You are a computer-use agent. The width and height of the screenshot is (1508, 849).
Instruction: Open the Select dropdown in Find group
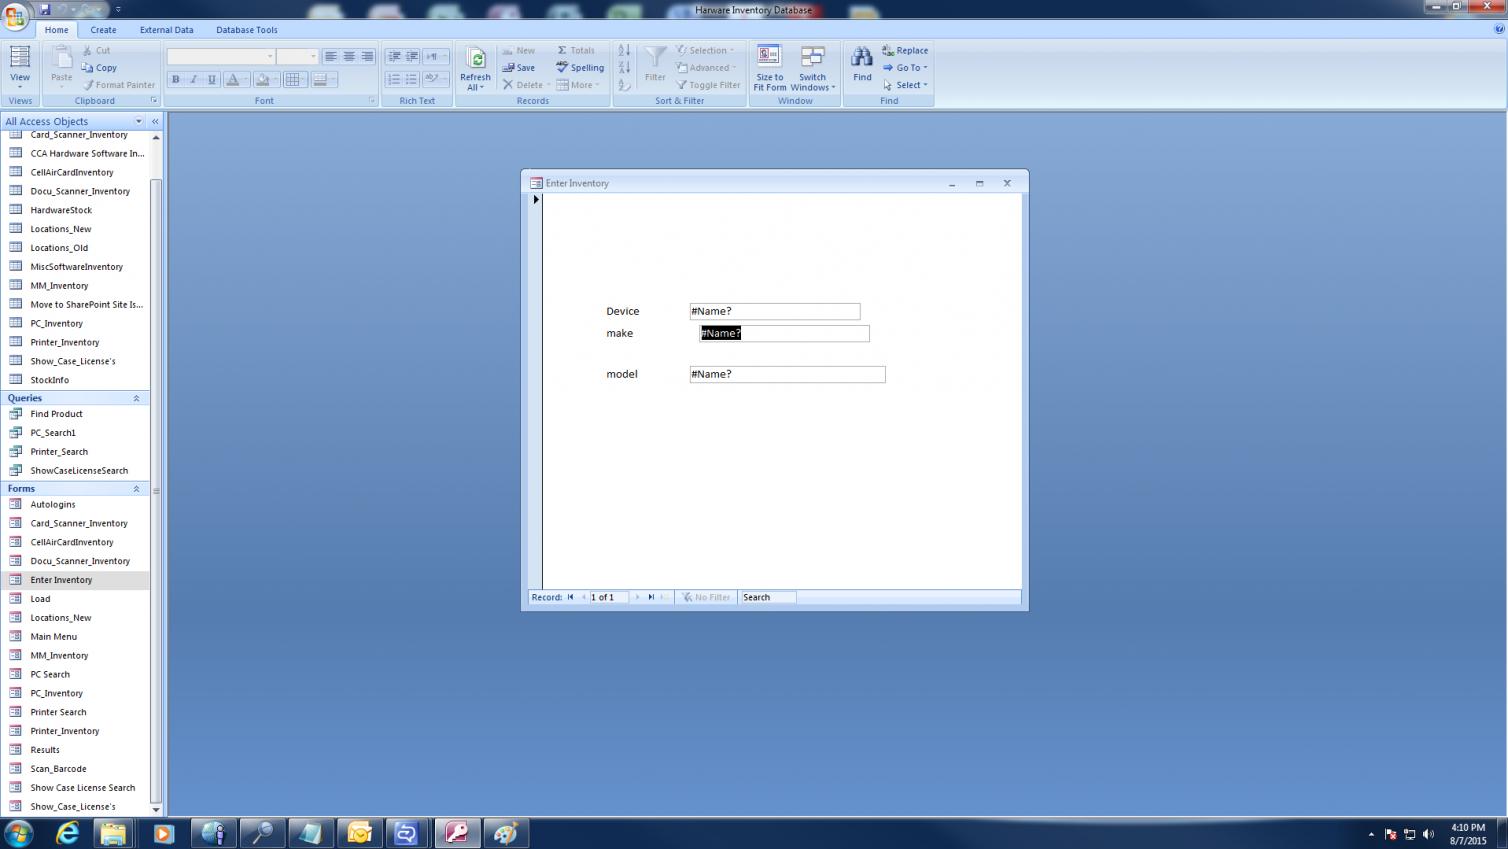pyautogui.click(x=905, y=85)
